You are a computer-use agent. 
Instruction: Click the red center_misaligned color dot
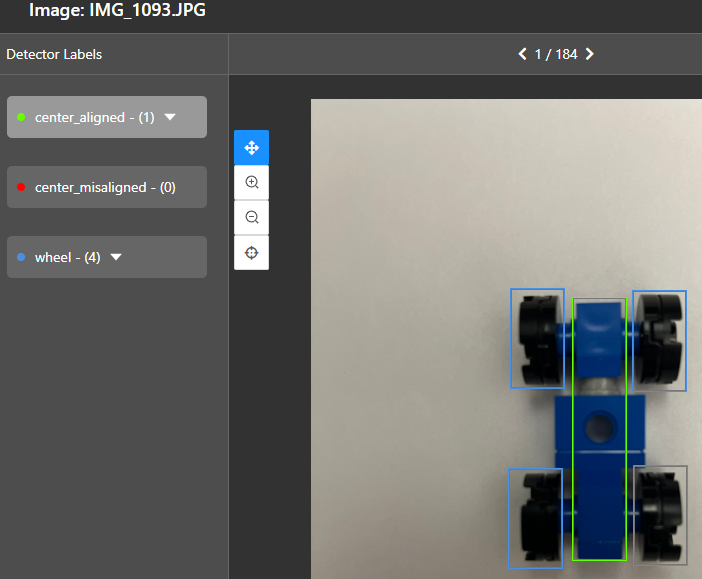point(21,188)
